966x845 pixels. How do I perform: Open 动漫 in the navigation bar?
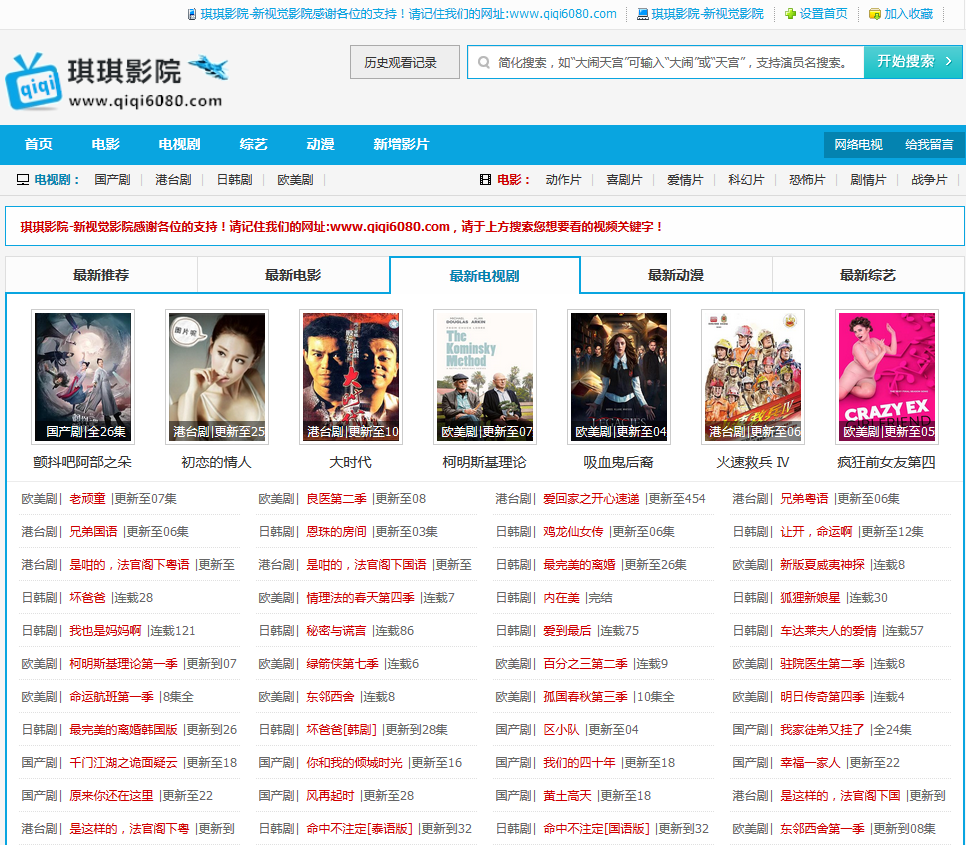coord(320,144)
